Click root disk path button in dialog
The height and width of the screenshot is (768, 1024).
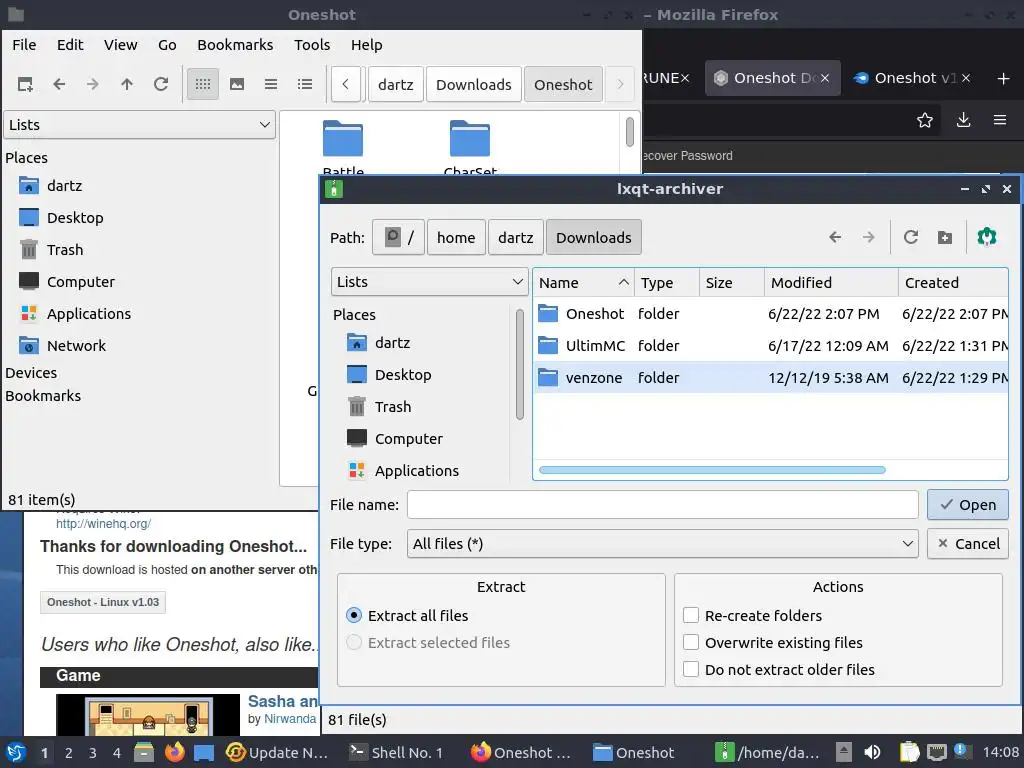(x=398, y=237)
